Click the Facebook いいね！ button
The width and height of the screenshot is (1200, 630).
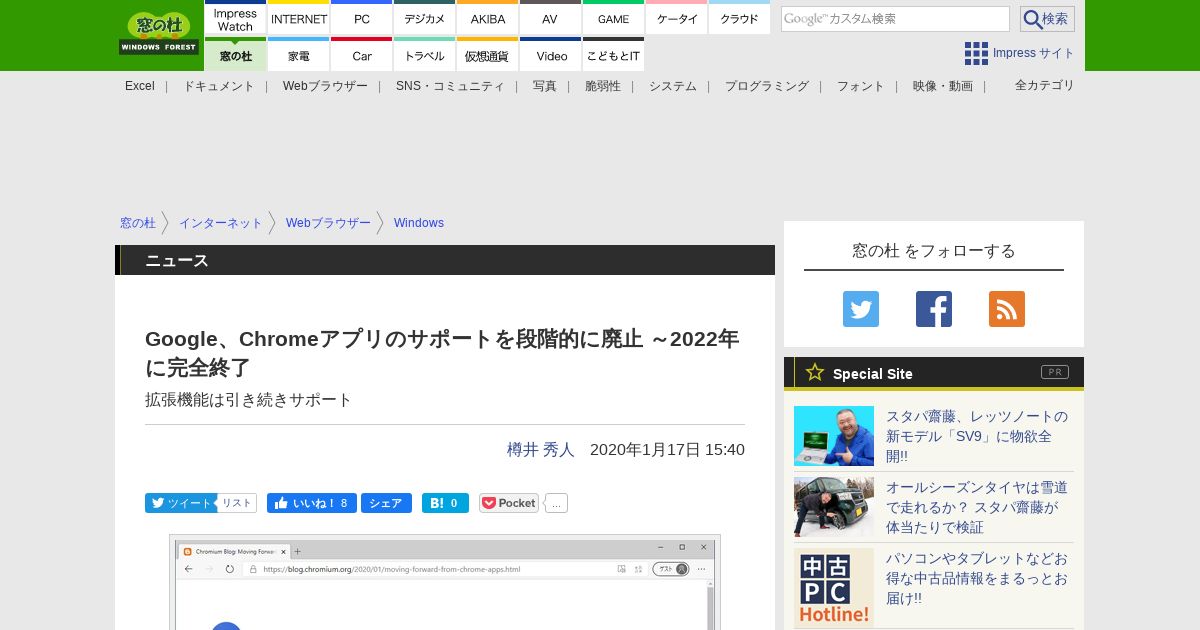(312, 503)
